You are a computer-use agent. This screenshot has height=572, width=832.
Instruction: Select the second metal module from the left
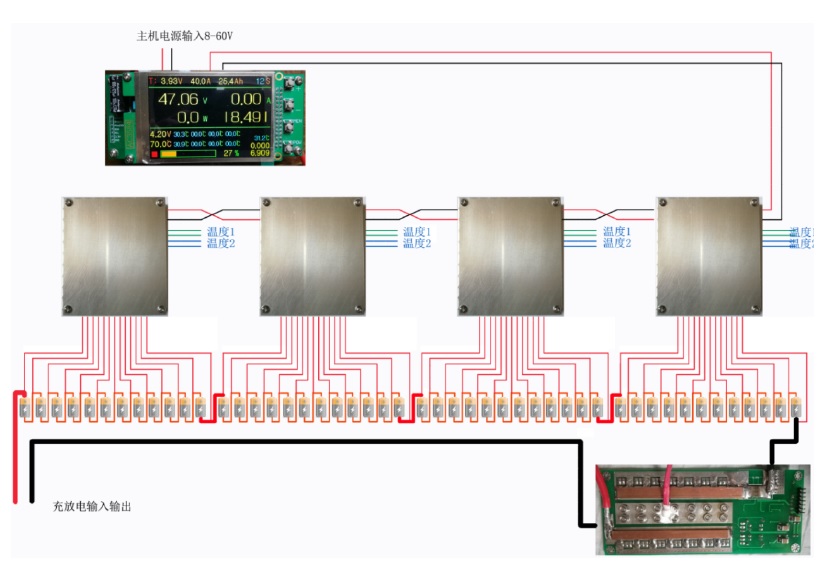pos(311,256)
